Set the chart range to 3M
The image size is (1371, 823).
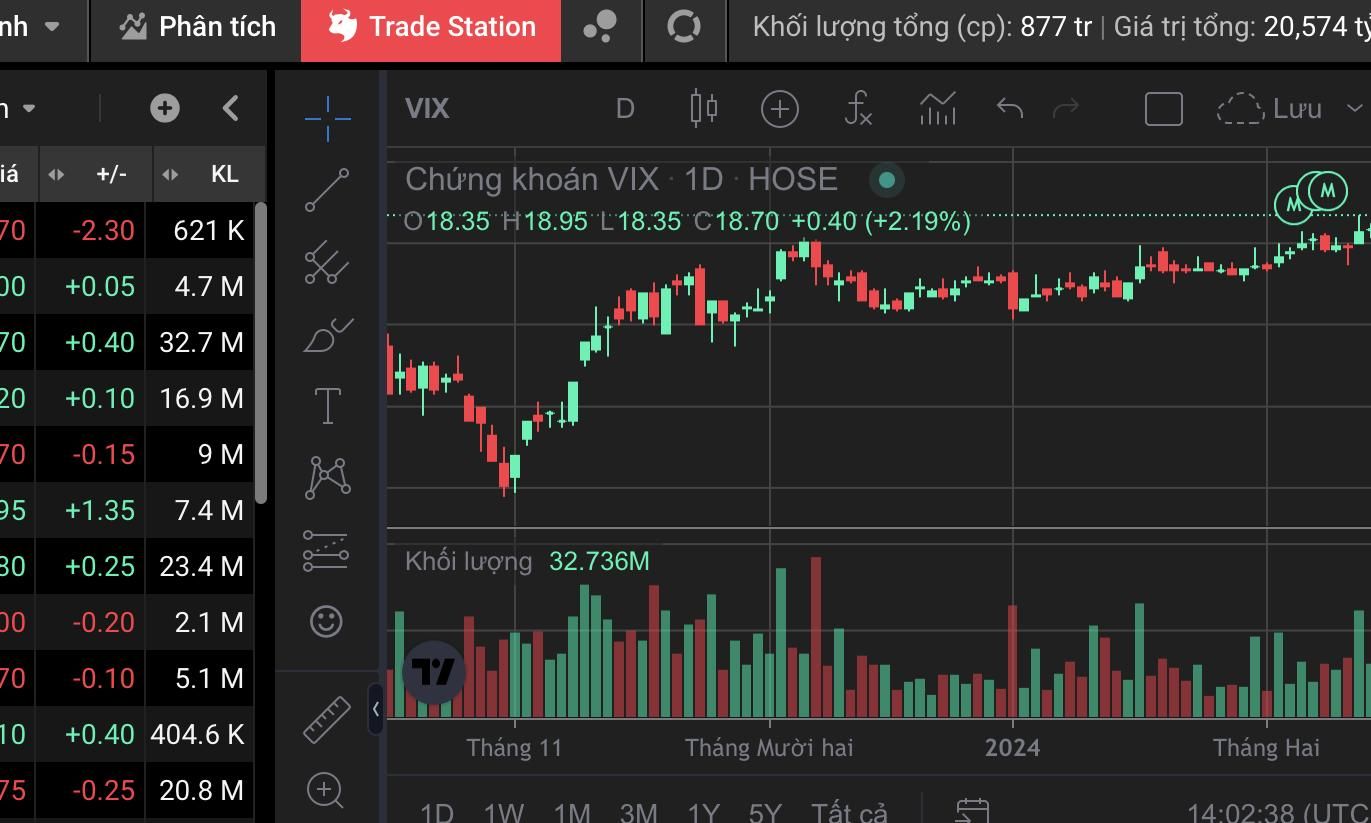(x=638, y=812)
